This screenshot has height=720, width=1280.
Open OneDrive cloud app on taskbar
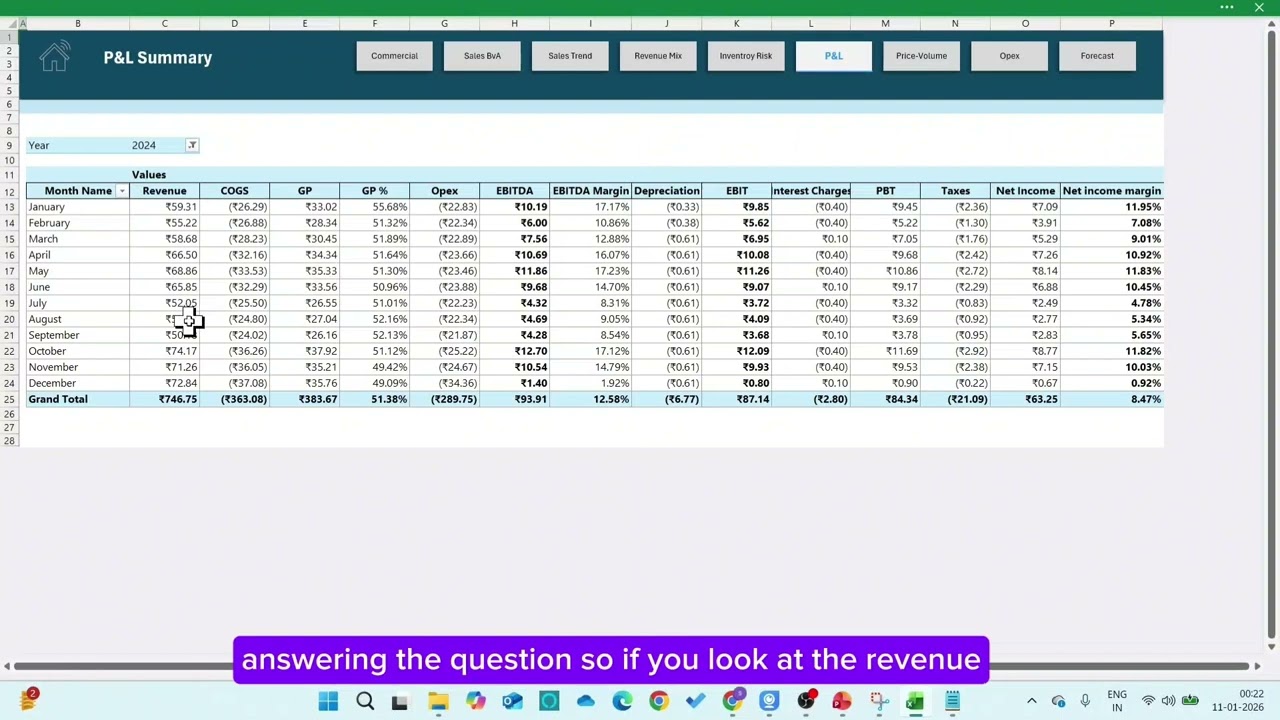tap(585, 702)
